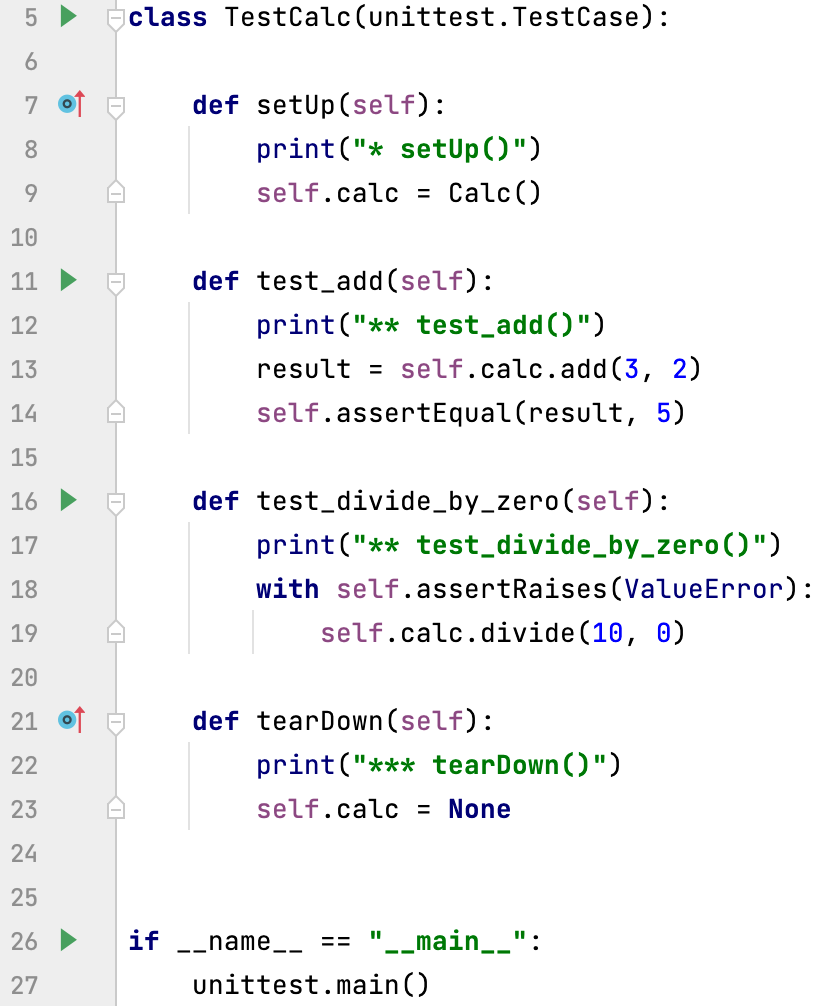Click the with keyword on line 18

(287, 589)
